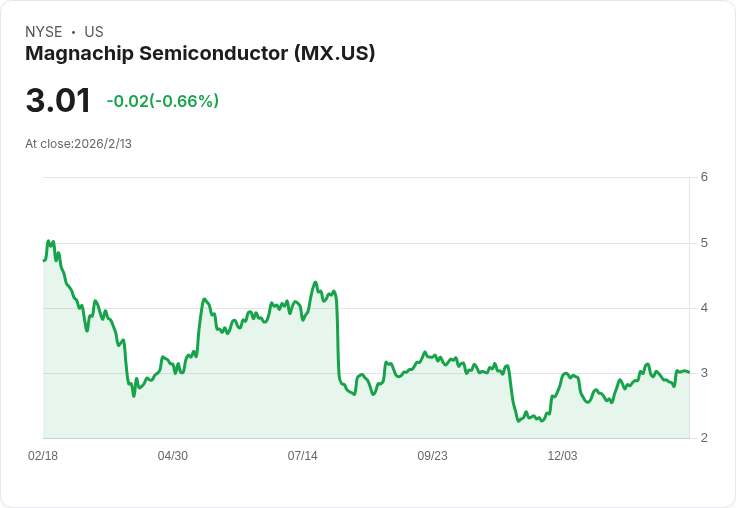Click the 3.01 current price
Viewport: 736px width, 508px height.
pos(58,100)
